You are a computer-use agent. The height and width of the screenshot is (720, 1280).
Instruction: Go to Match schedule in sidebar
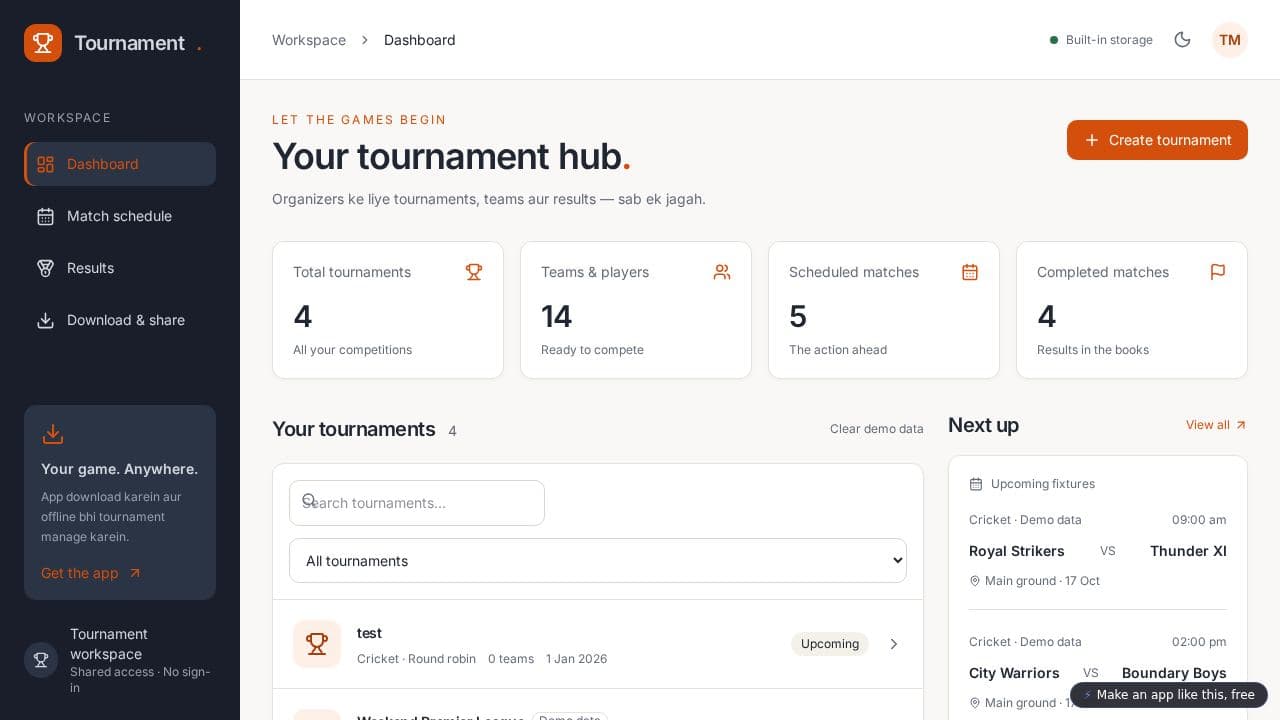pos(120,216)
